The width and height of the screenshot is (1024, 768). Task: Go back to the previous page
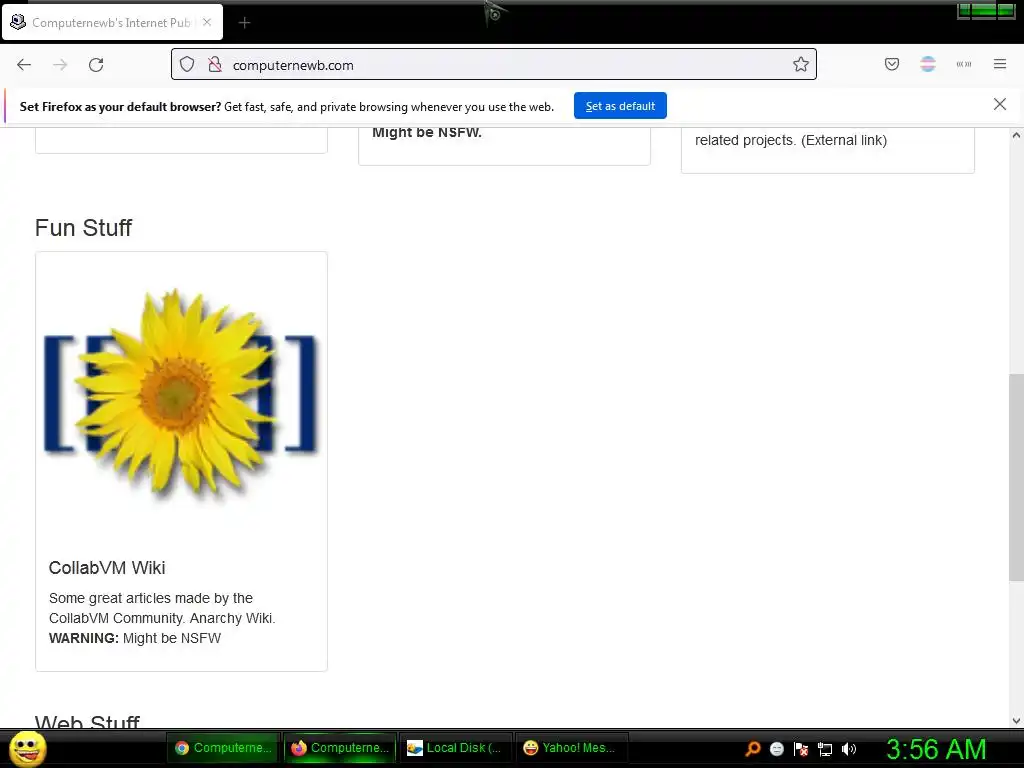tap(24, 65)
